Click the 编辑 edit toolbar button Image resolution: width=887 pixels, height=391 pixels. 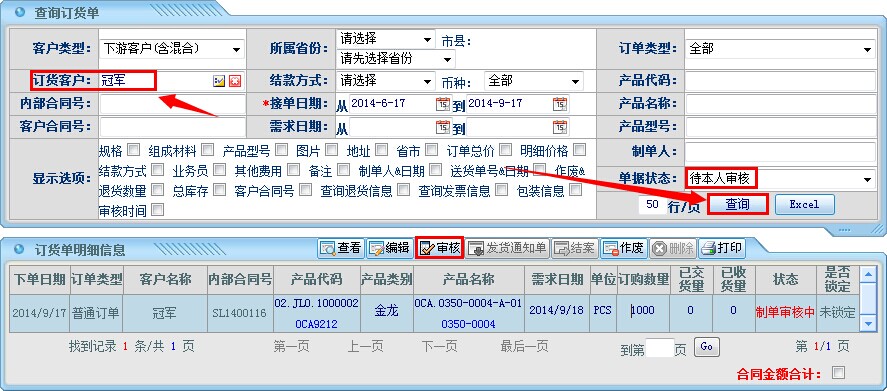(x=390, y=248)
